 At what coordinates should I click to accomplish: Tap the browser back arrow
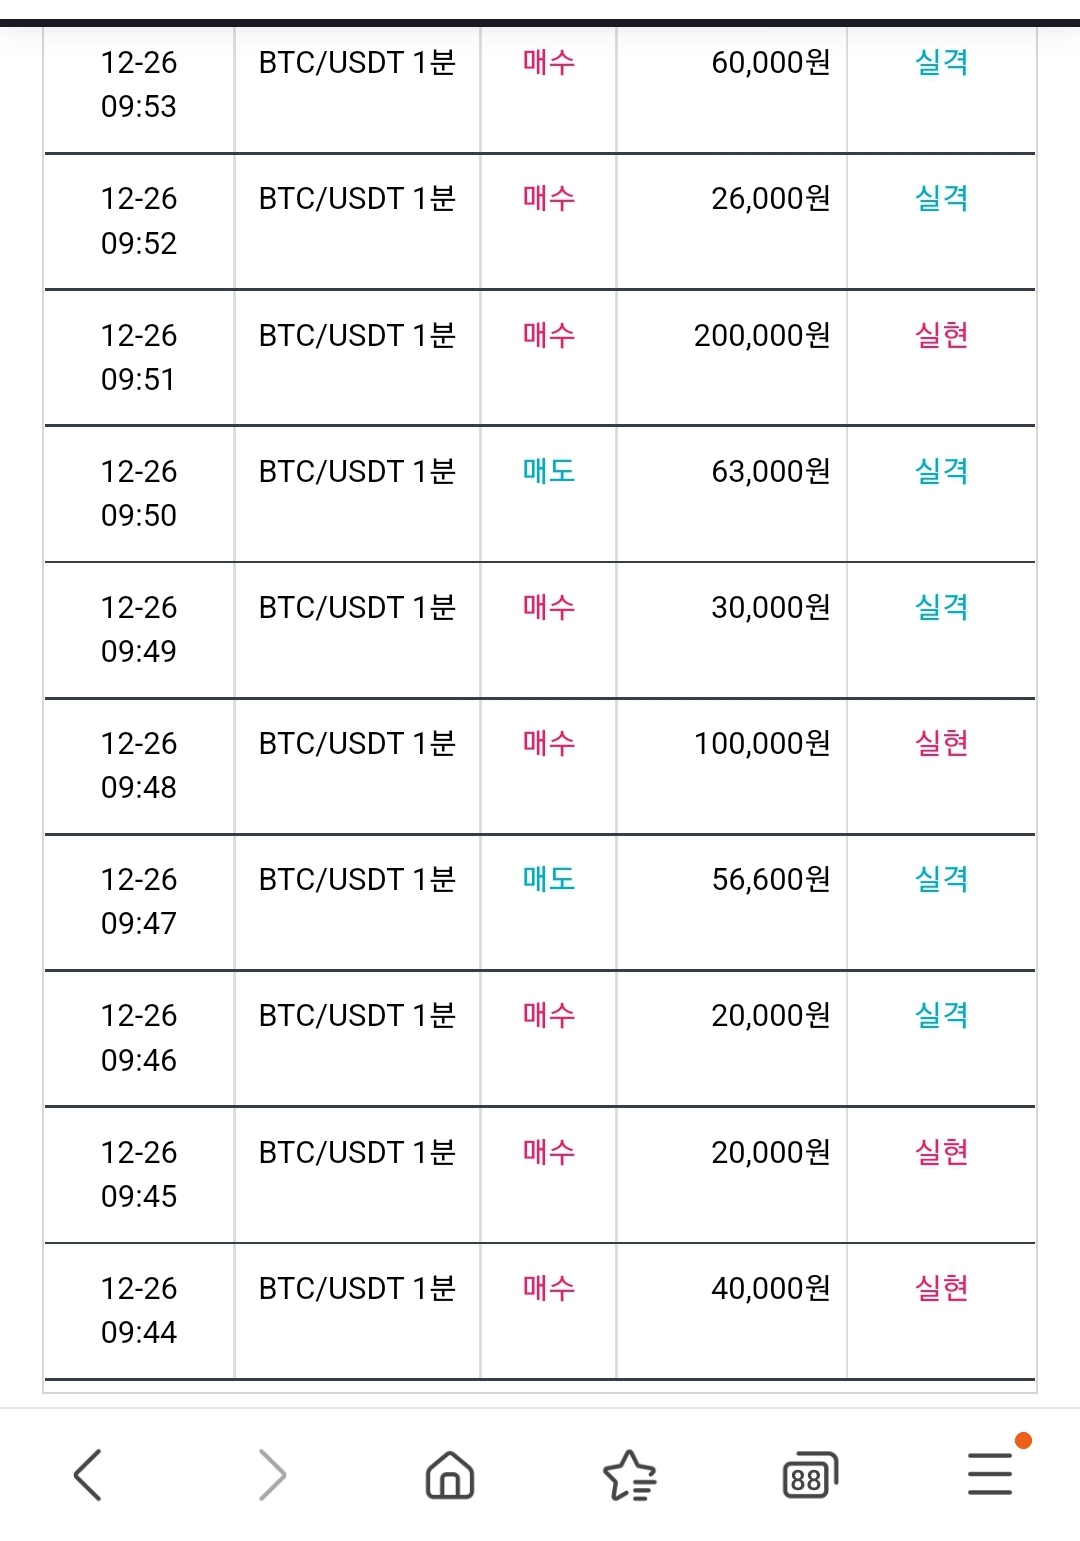tap(88, 1475)
